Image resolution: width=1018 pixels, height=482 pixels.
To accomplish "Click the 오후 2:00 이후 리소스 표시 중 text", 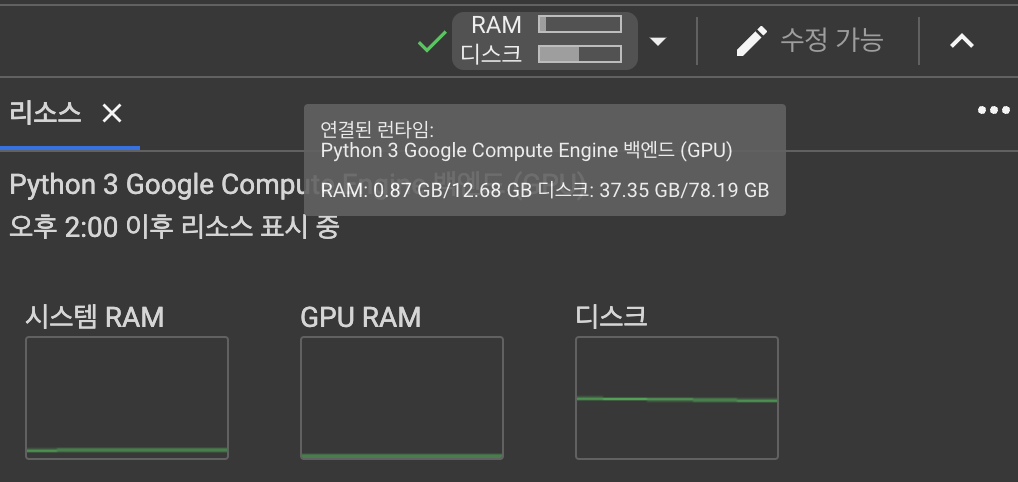I will point(174,227).
